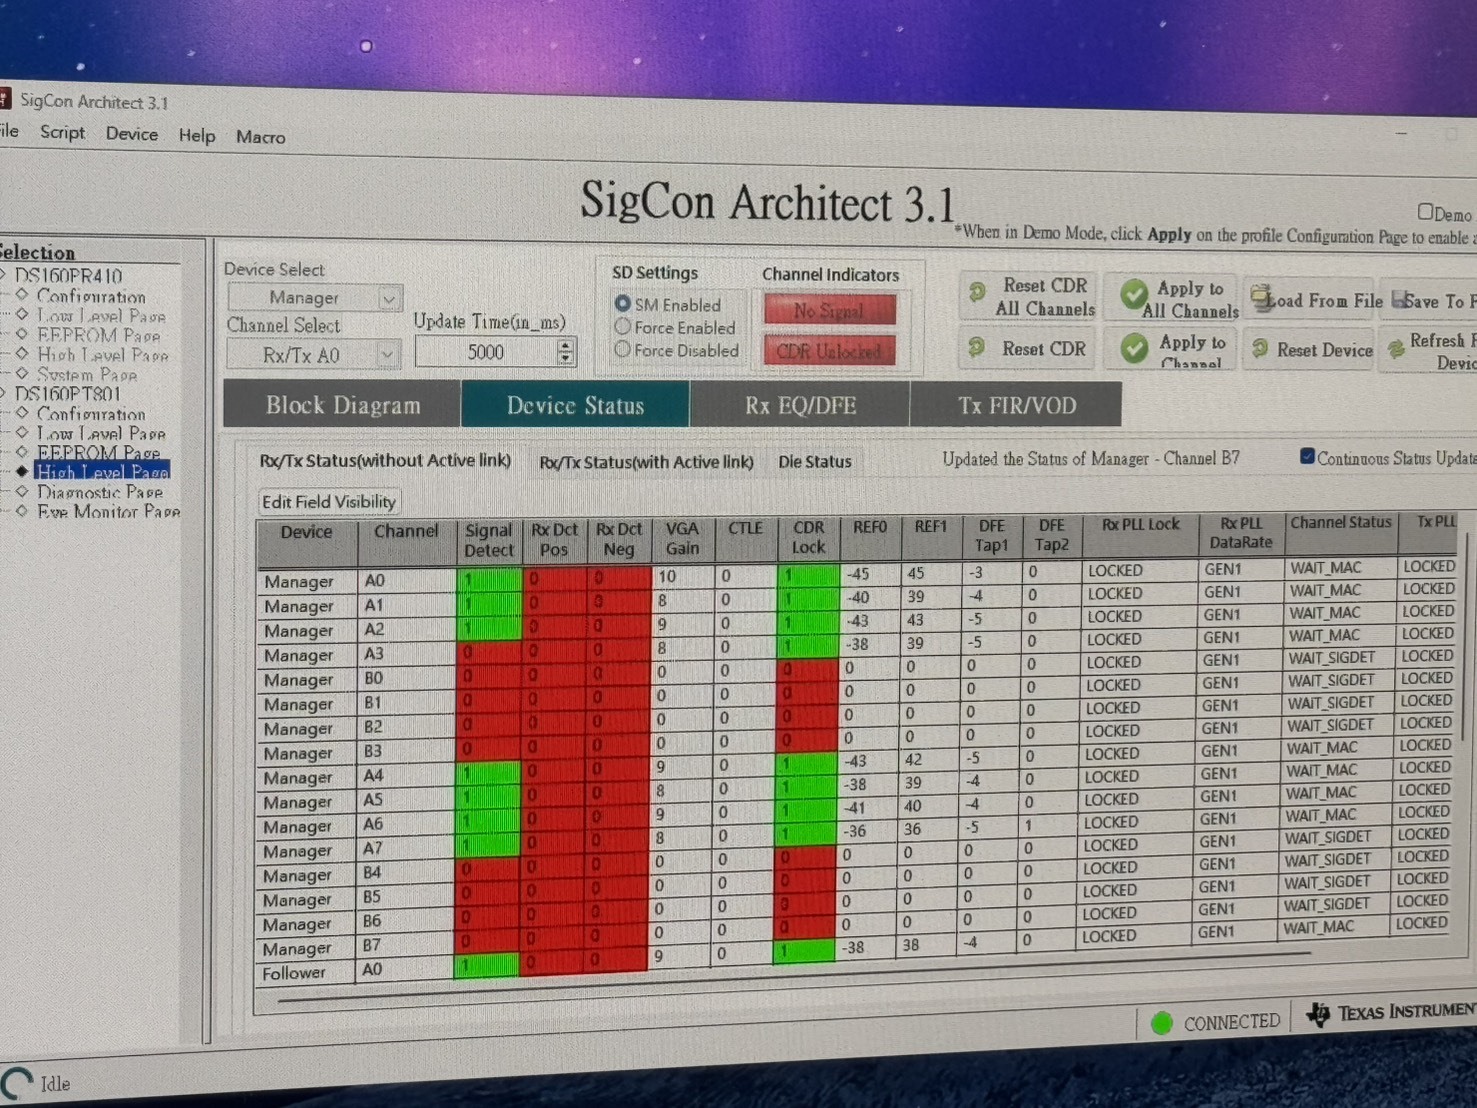Click the Apply to Channel button
This screenshot has width=1477, height=1108.
pos(1172,349)
